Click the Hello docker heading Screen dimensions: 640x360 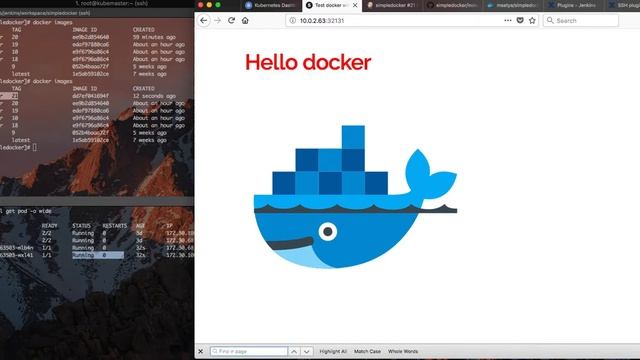[x=308, y=62]
